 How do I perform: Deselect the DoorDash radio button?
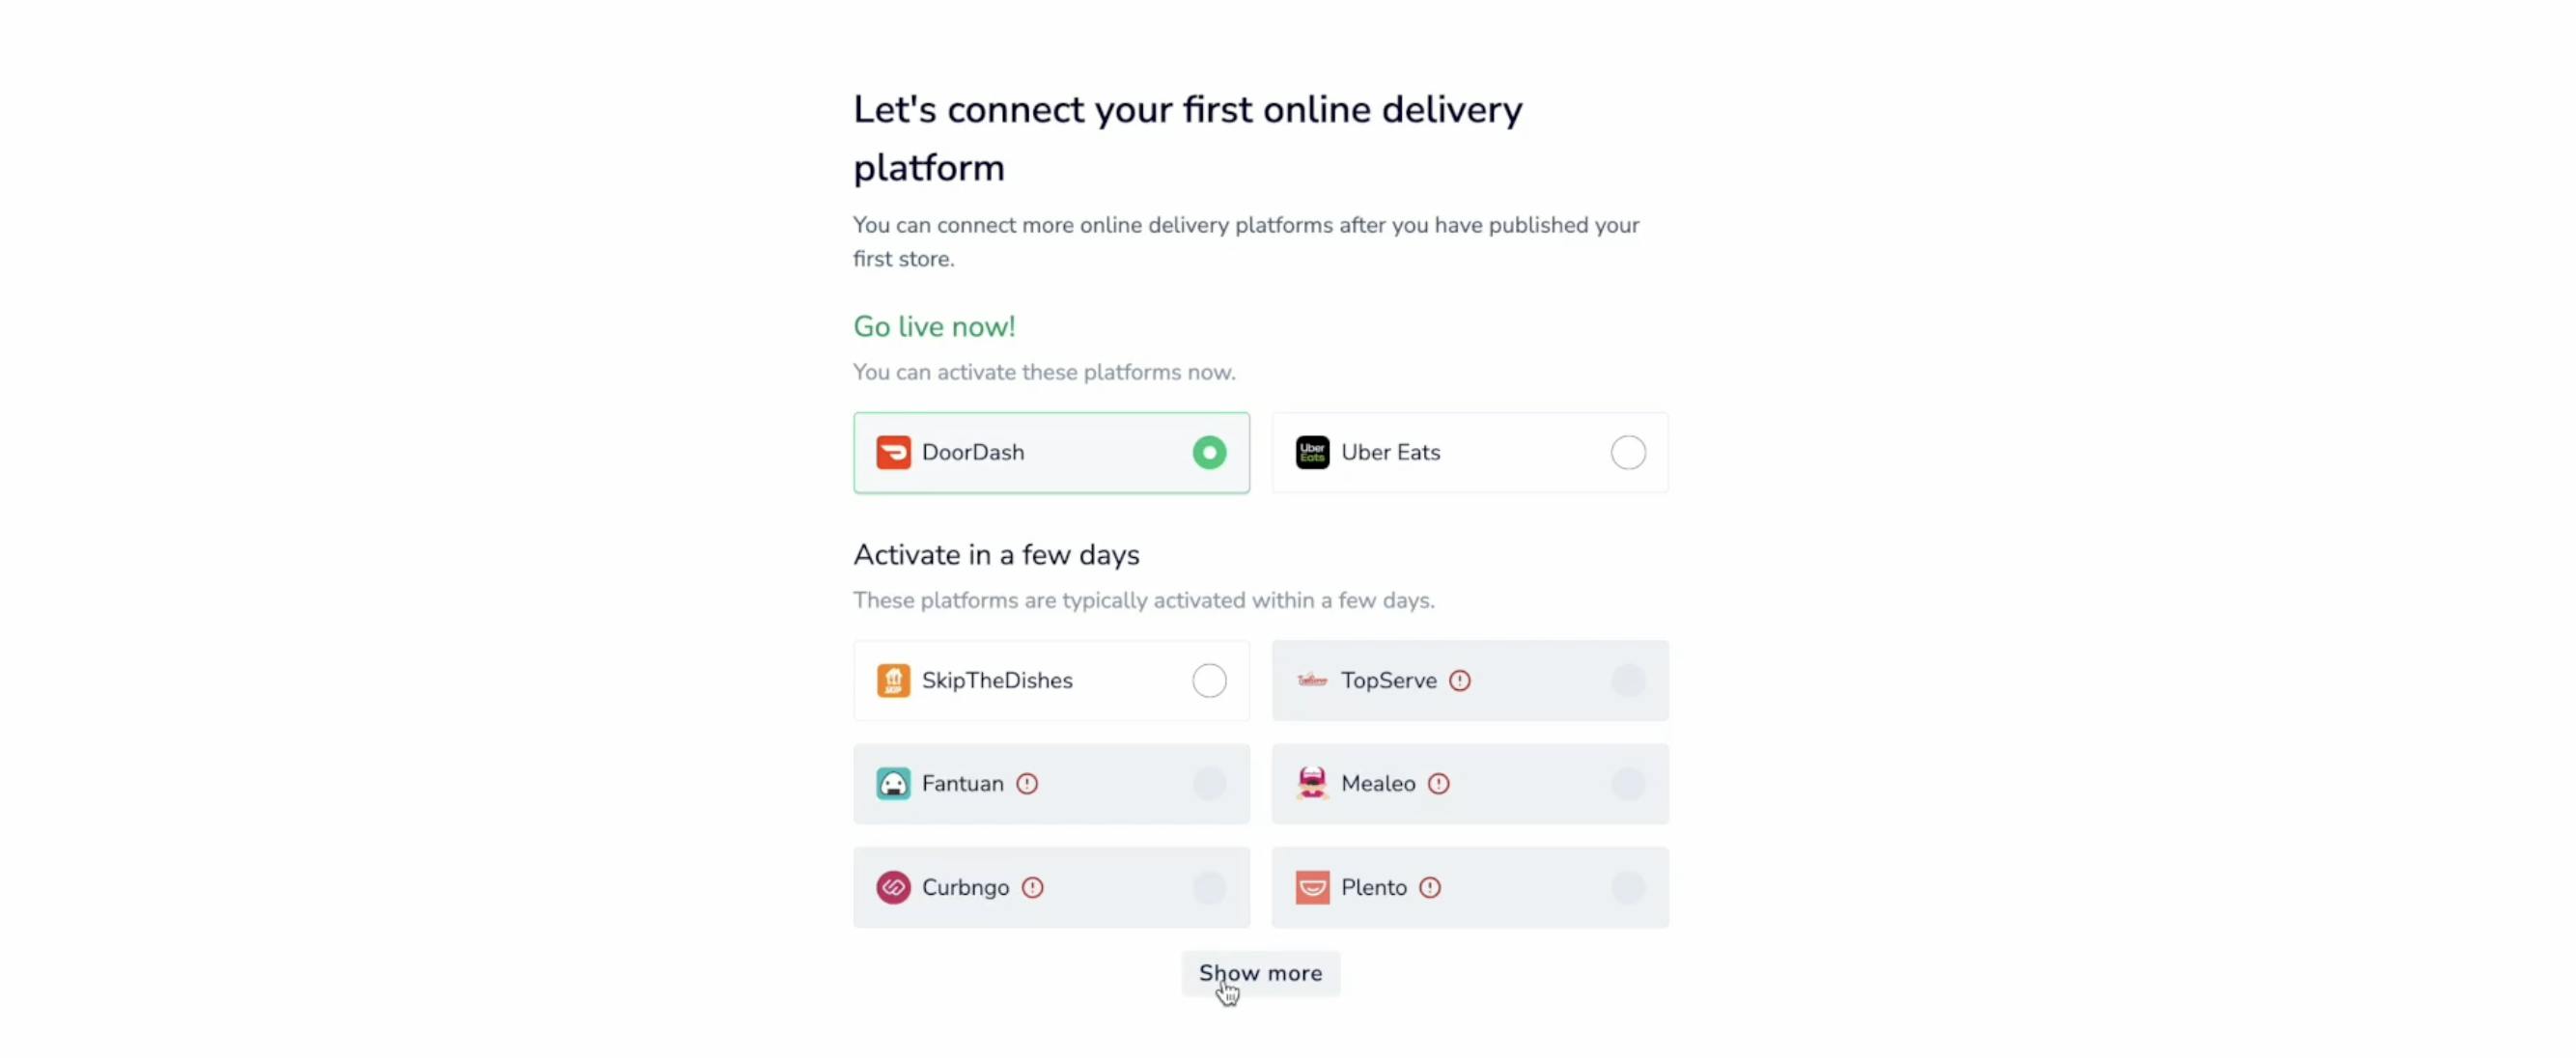pyautogui.click(x=1209, y=452)
